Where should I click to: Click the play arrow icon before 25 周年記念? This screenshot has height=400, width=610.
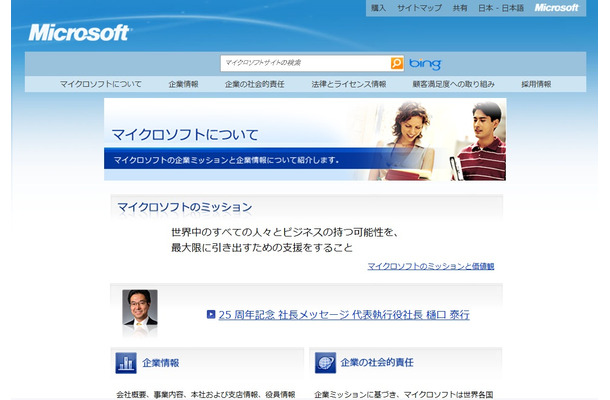click(211, 314)
